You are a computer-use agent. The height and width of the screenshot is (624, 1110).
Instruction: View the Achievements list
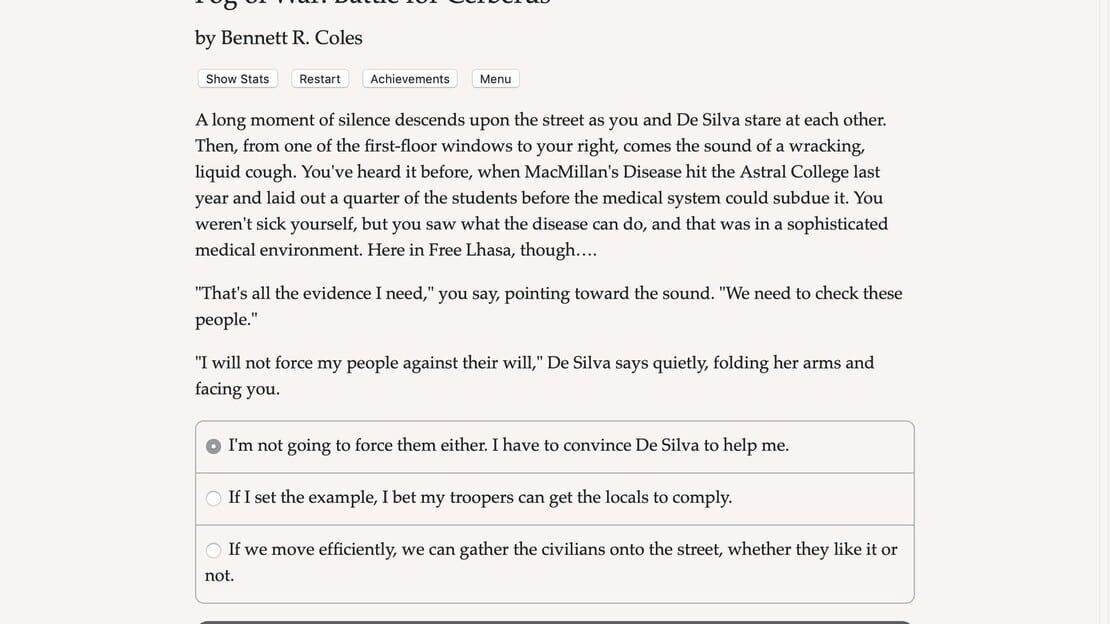(x=410, y=79)
